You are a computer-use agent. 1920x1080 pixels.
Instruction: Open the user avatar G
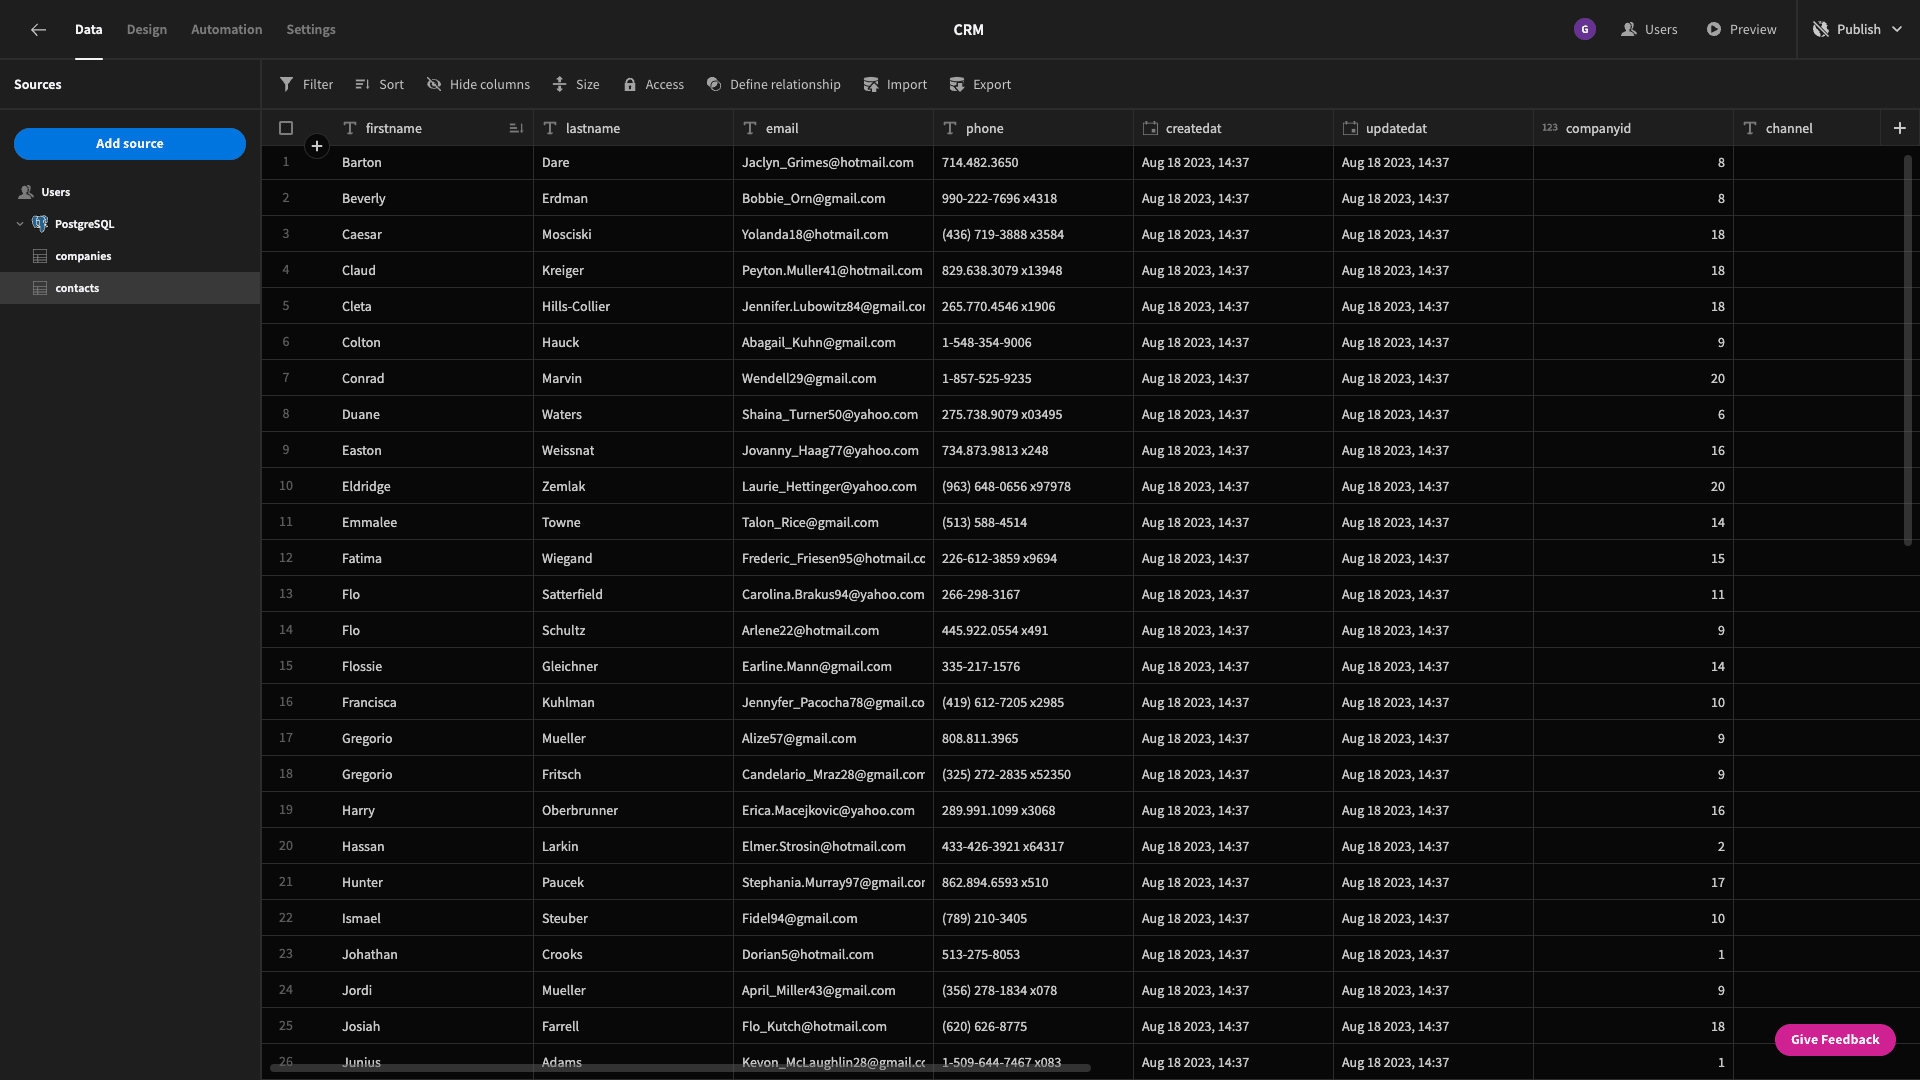[x=1585, y=30]
